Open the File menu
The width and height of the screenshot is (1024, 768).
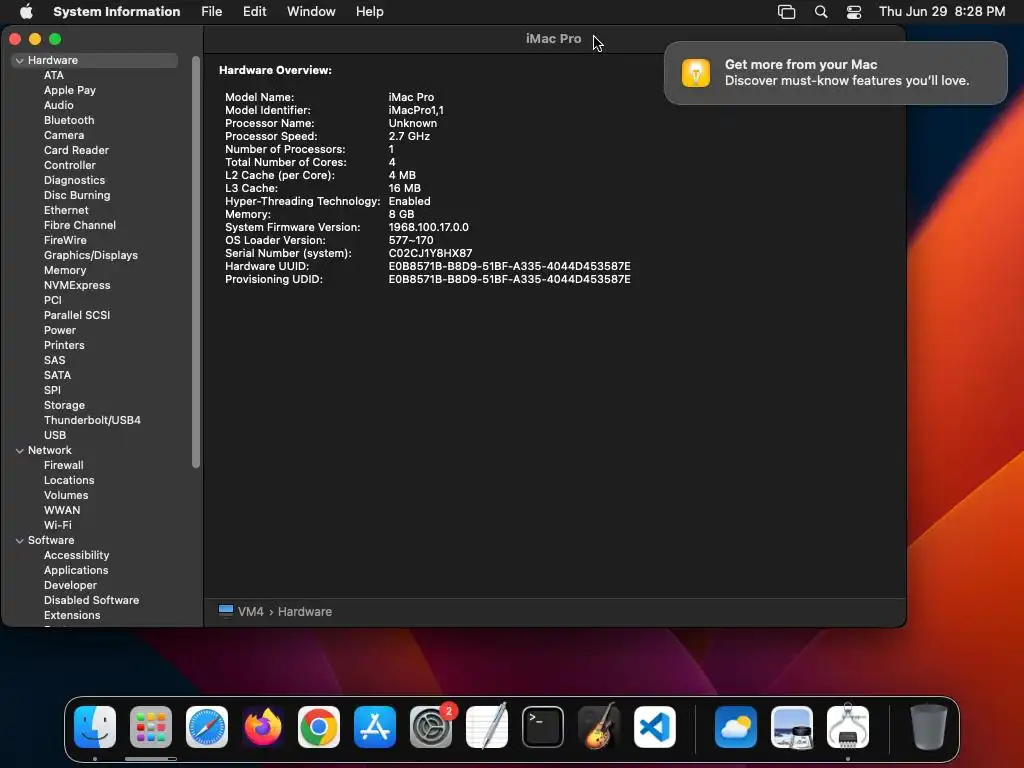[212, 11]
